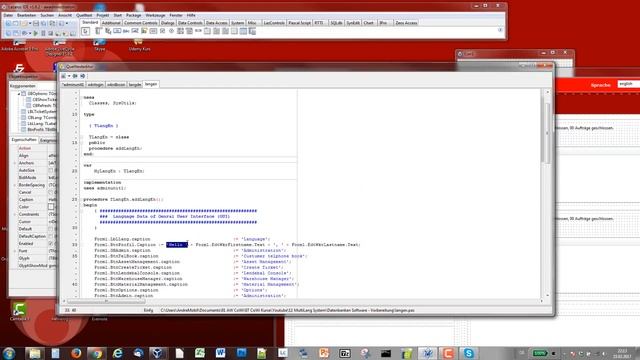The height and width of the screenshot is (360, 640).
Task: Collapse the GBOptions tree node
Action: [19, 93]
